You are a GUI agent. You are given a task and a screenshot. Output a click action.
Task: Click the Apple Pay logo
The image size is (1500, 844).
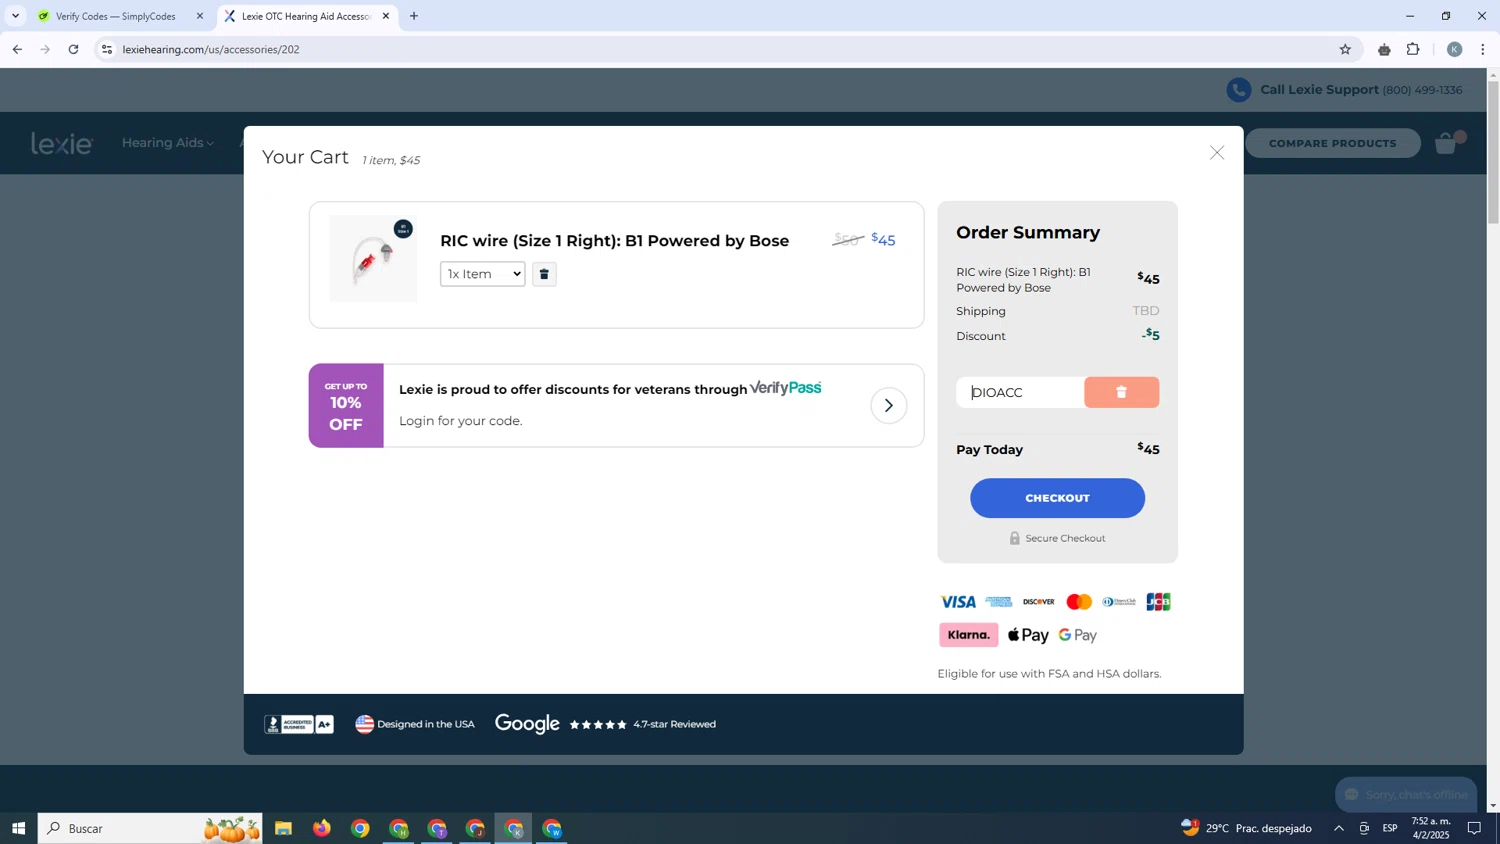(1028, 635)
